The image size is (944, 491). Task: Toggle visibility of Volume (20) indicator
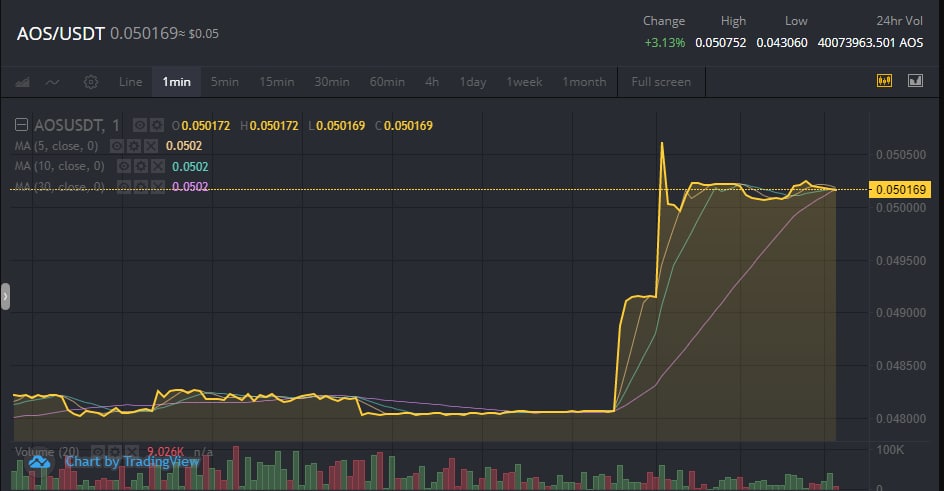[x=98, y=451]
